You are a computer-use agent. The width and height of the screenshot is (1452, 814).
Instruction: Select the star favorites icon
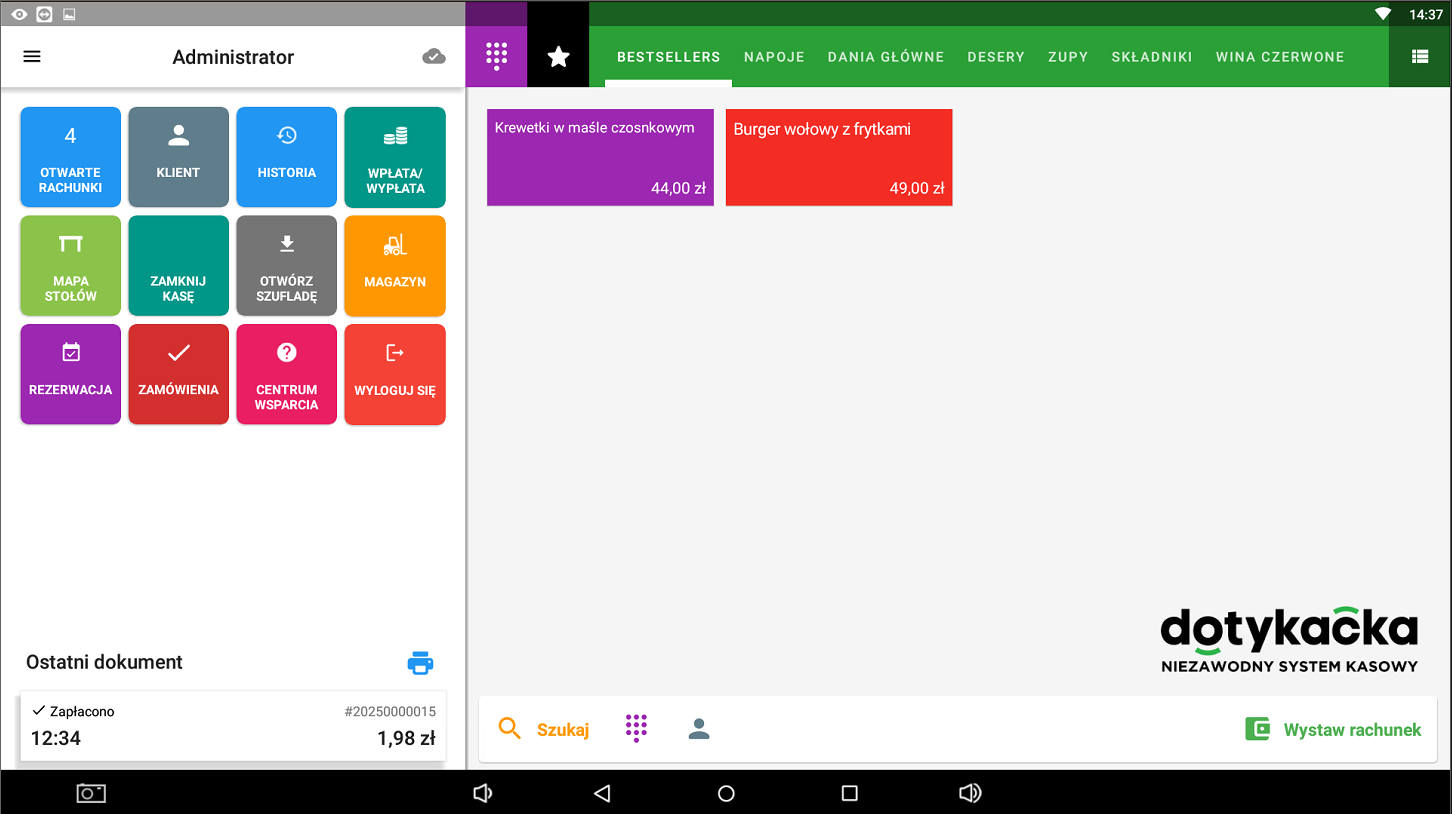[x=558, y=57]
